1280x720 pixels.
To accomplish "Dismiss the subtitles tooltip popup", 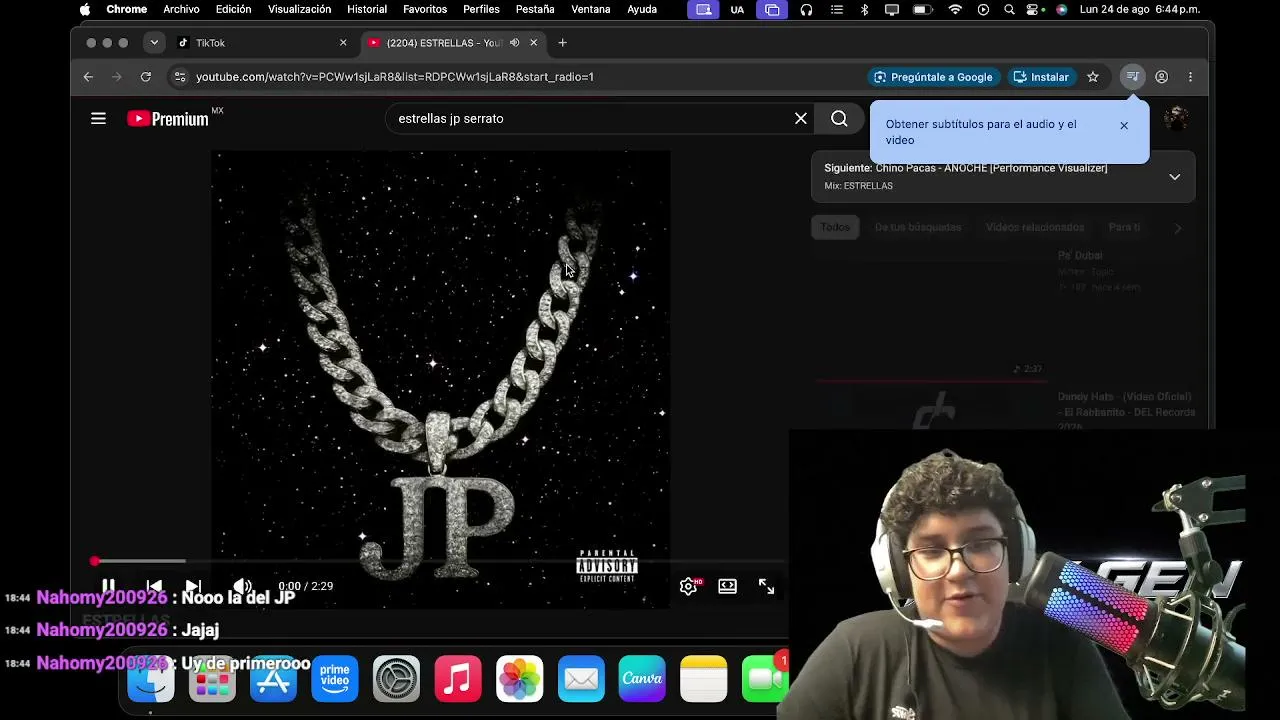I will (1124, 126).
